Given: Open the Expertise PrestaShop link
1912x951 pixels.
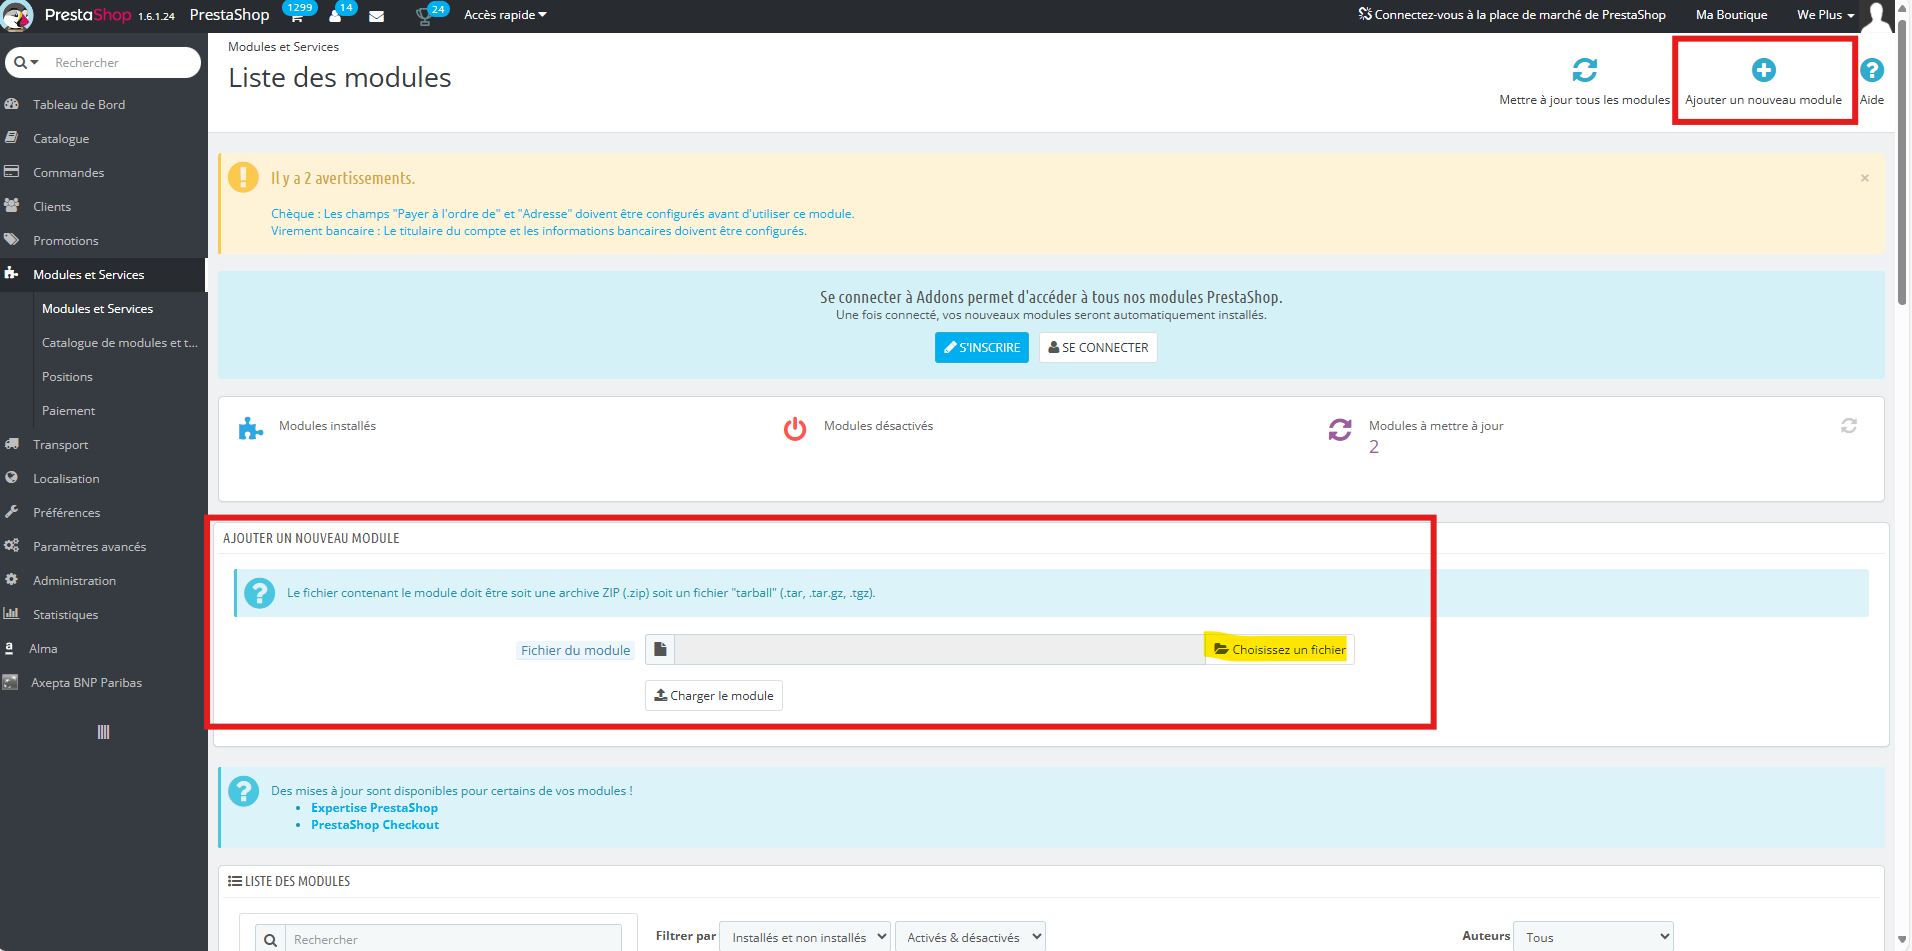Looking at the screenshot, I should pos(374,808).
